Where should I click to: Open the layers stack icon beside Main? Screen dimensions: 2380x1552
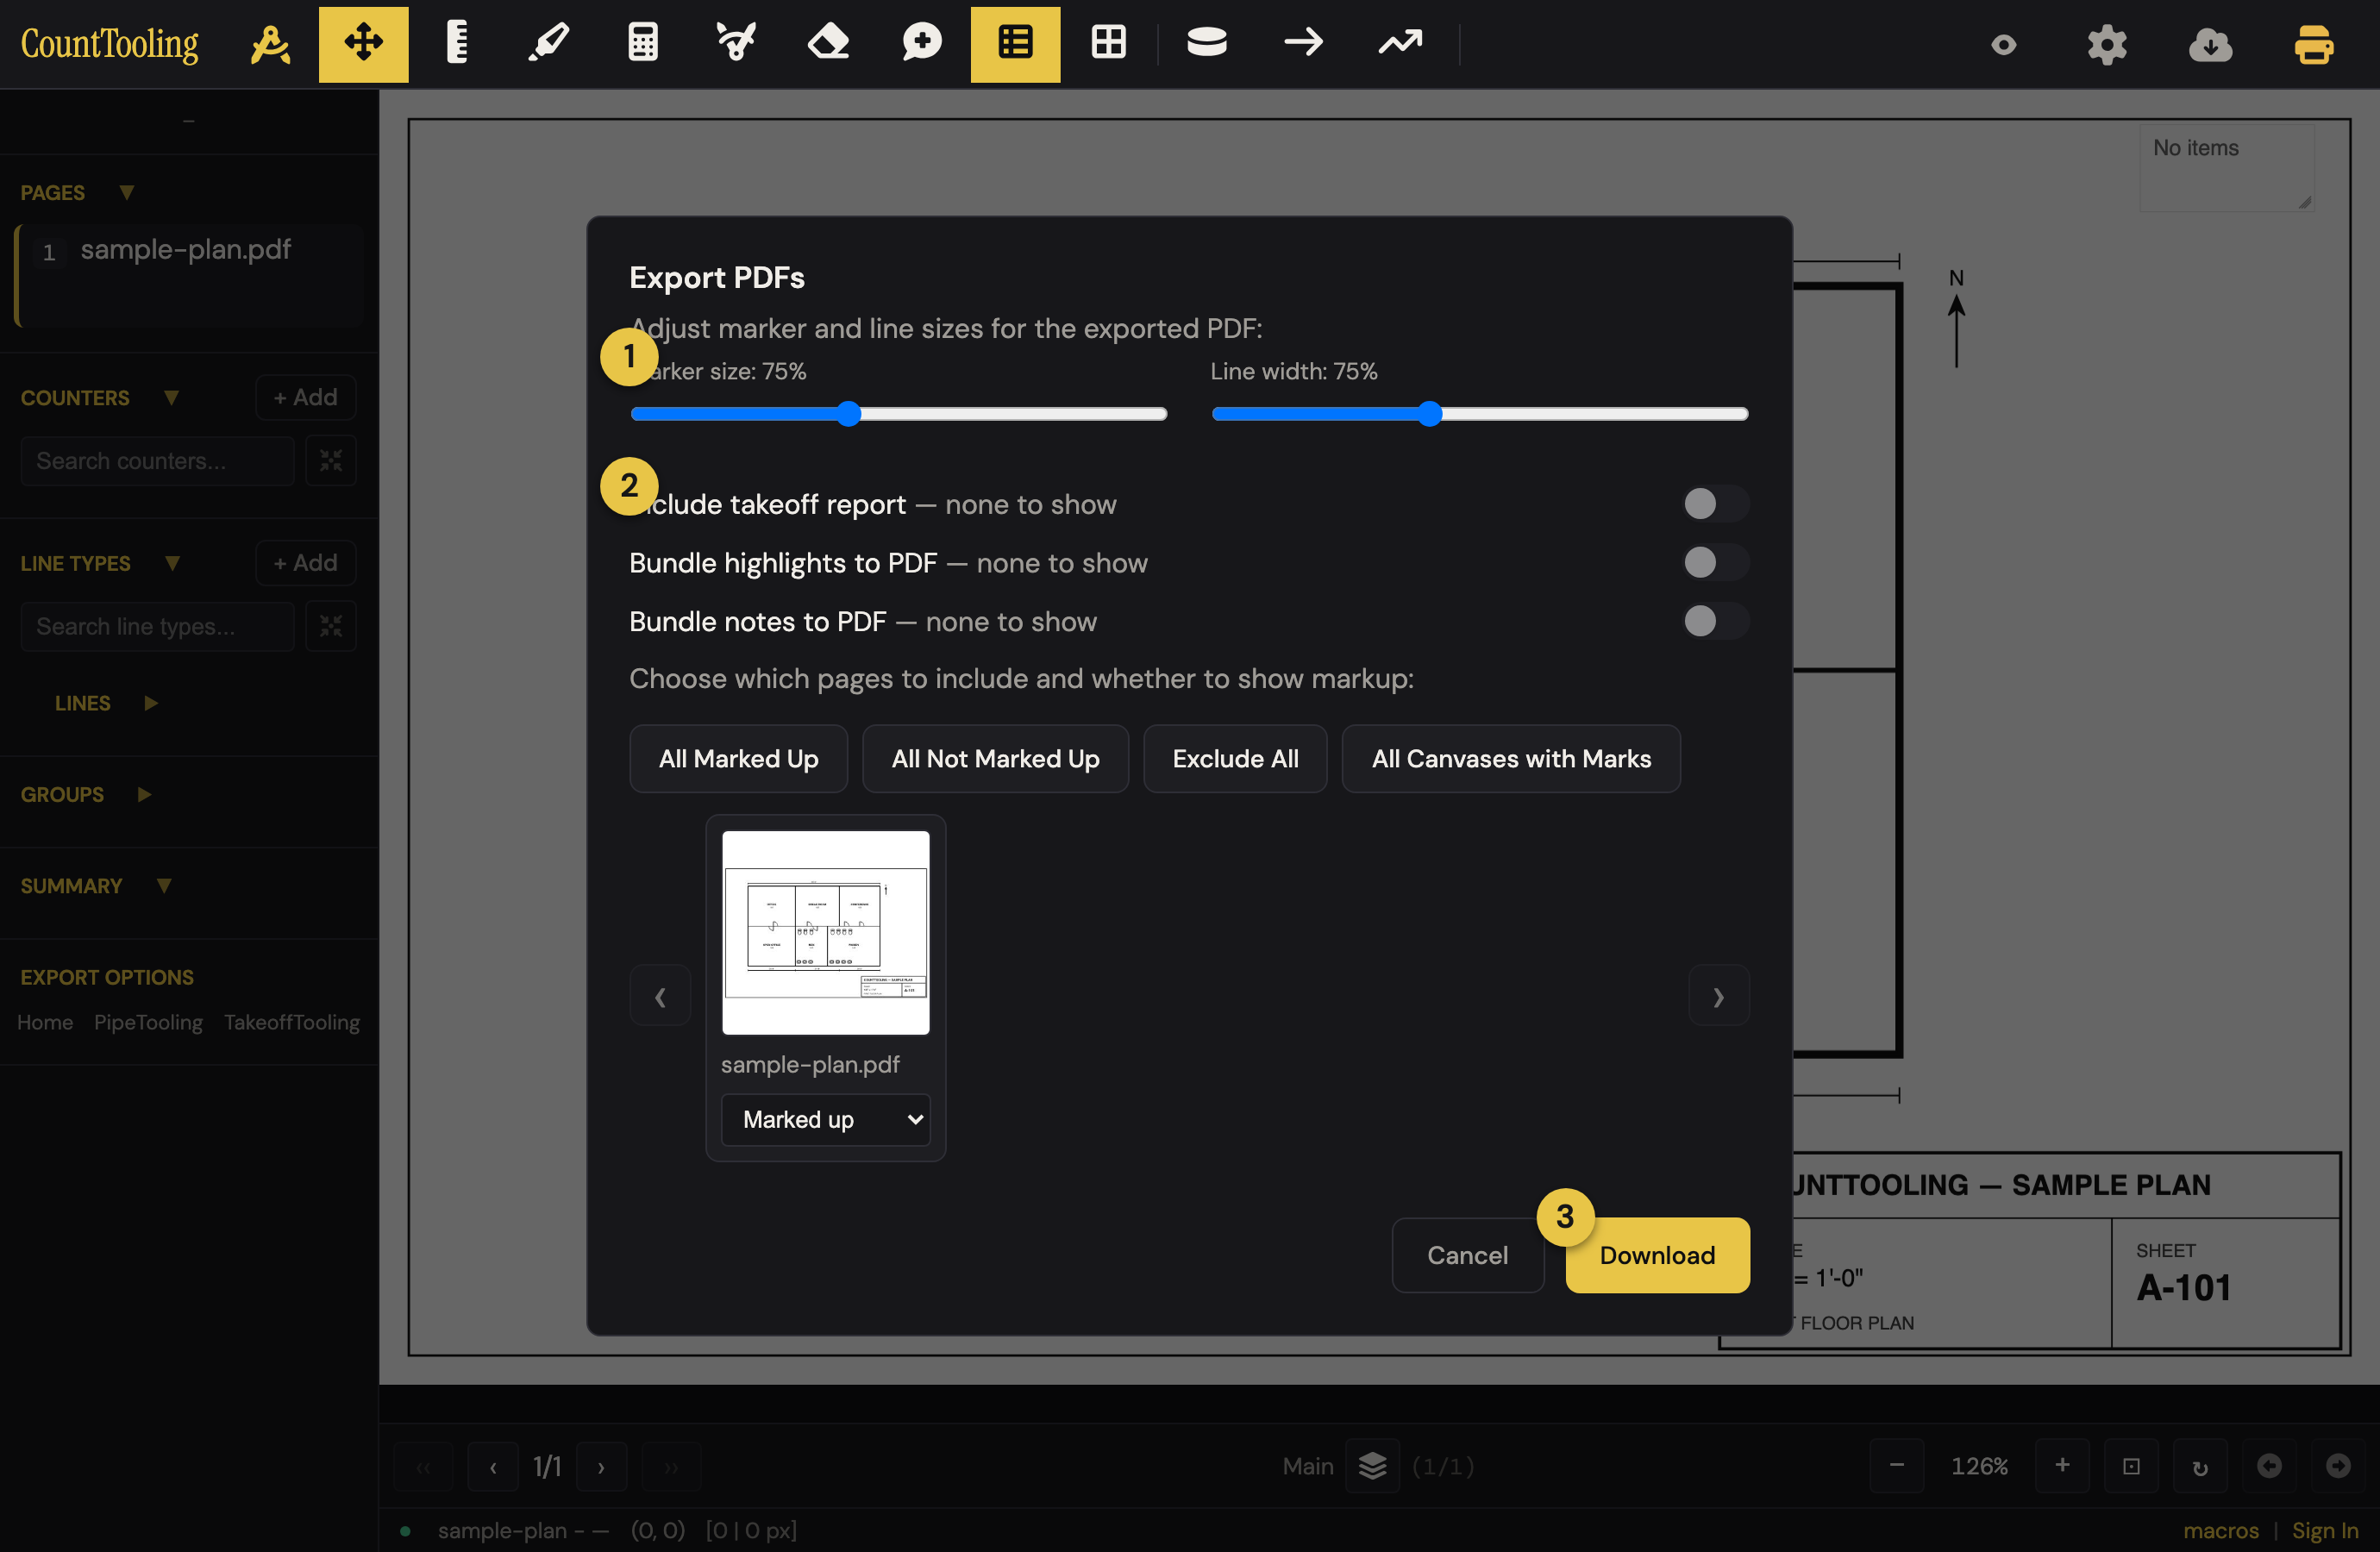click(x=1372, y=1466)
